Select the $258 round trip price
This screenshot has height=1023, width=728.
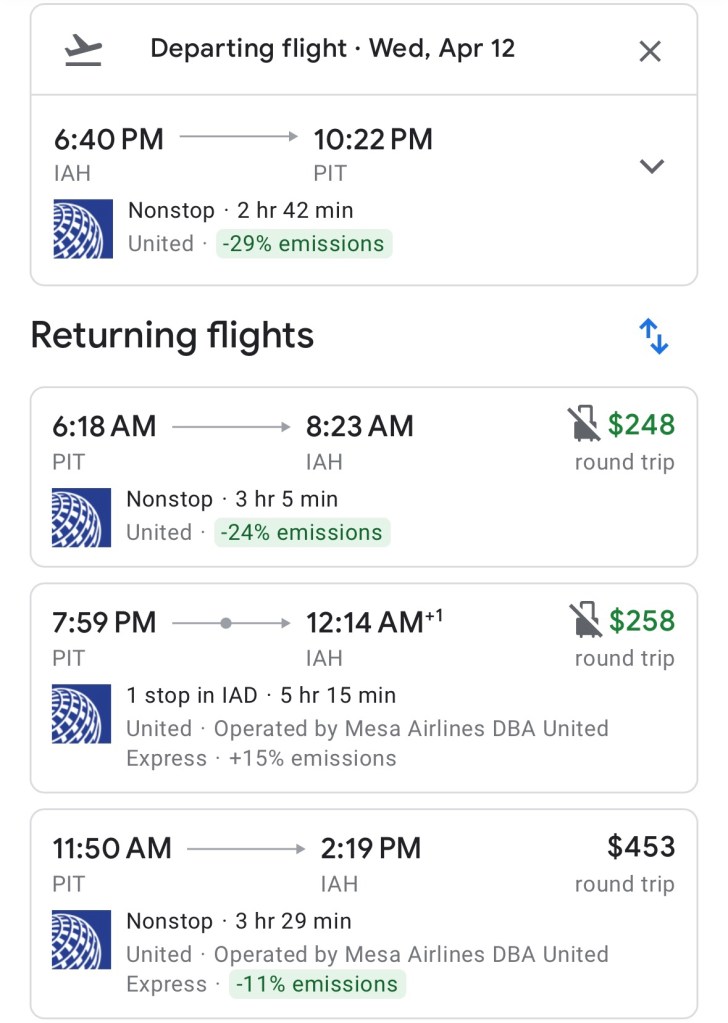(641, 621)
